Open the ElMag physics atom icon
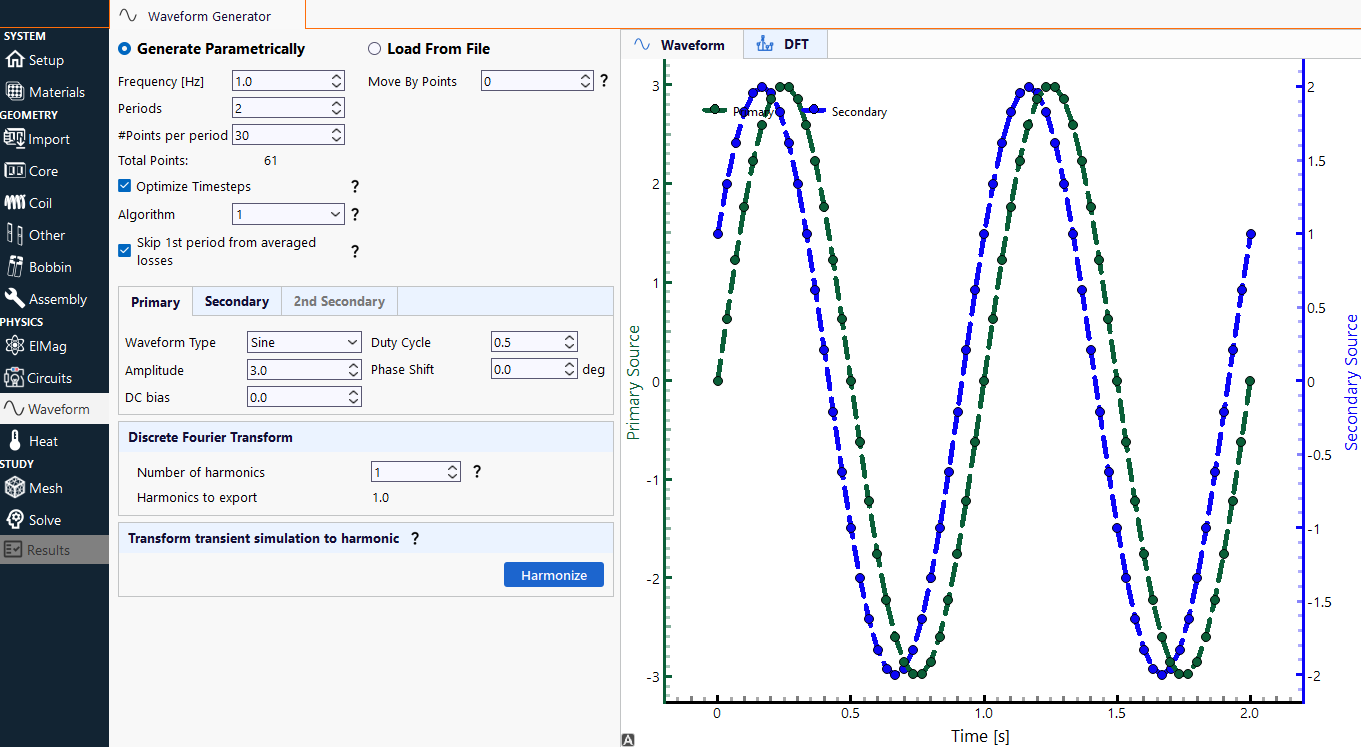This screenshot has height=747, width=1361. click(15, 346)
